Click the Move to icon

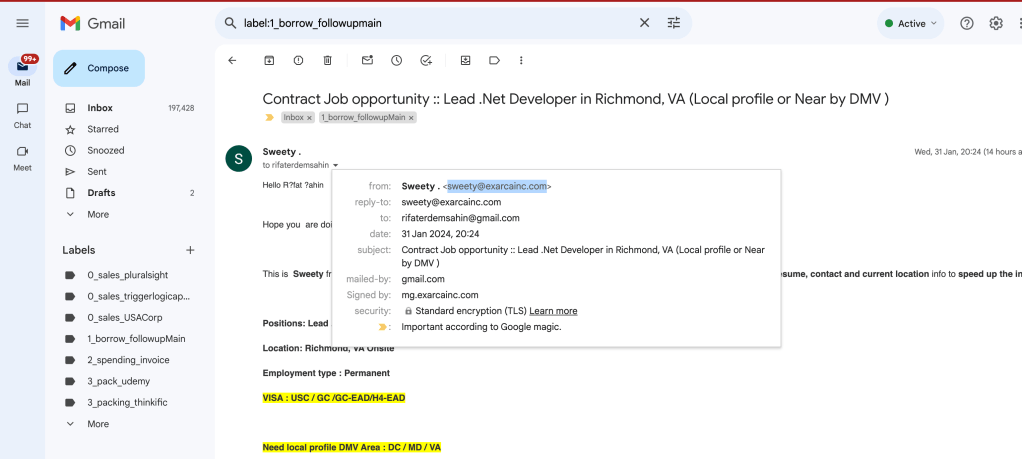coord(465,60)
